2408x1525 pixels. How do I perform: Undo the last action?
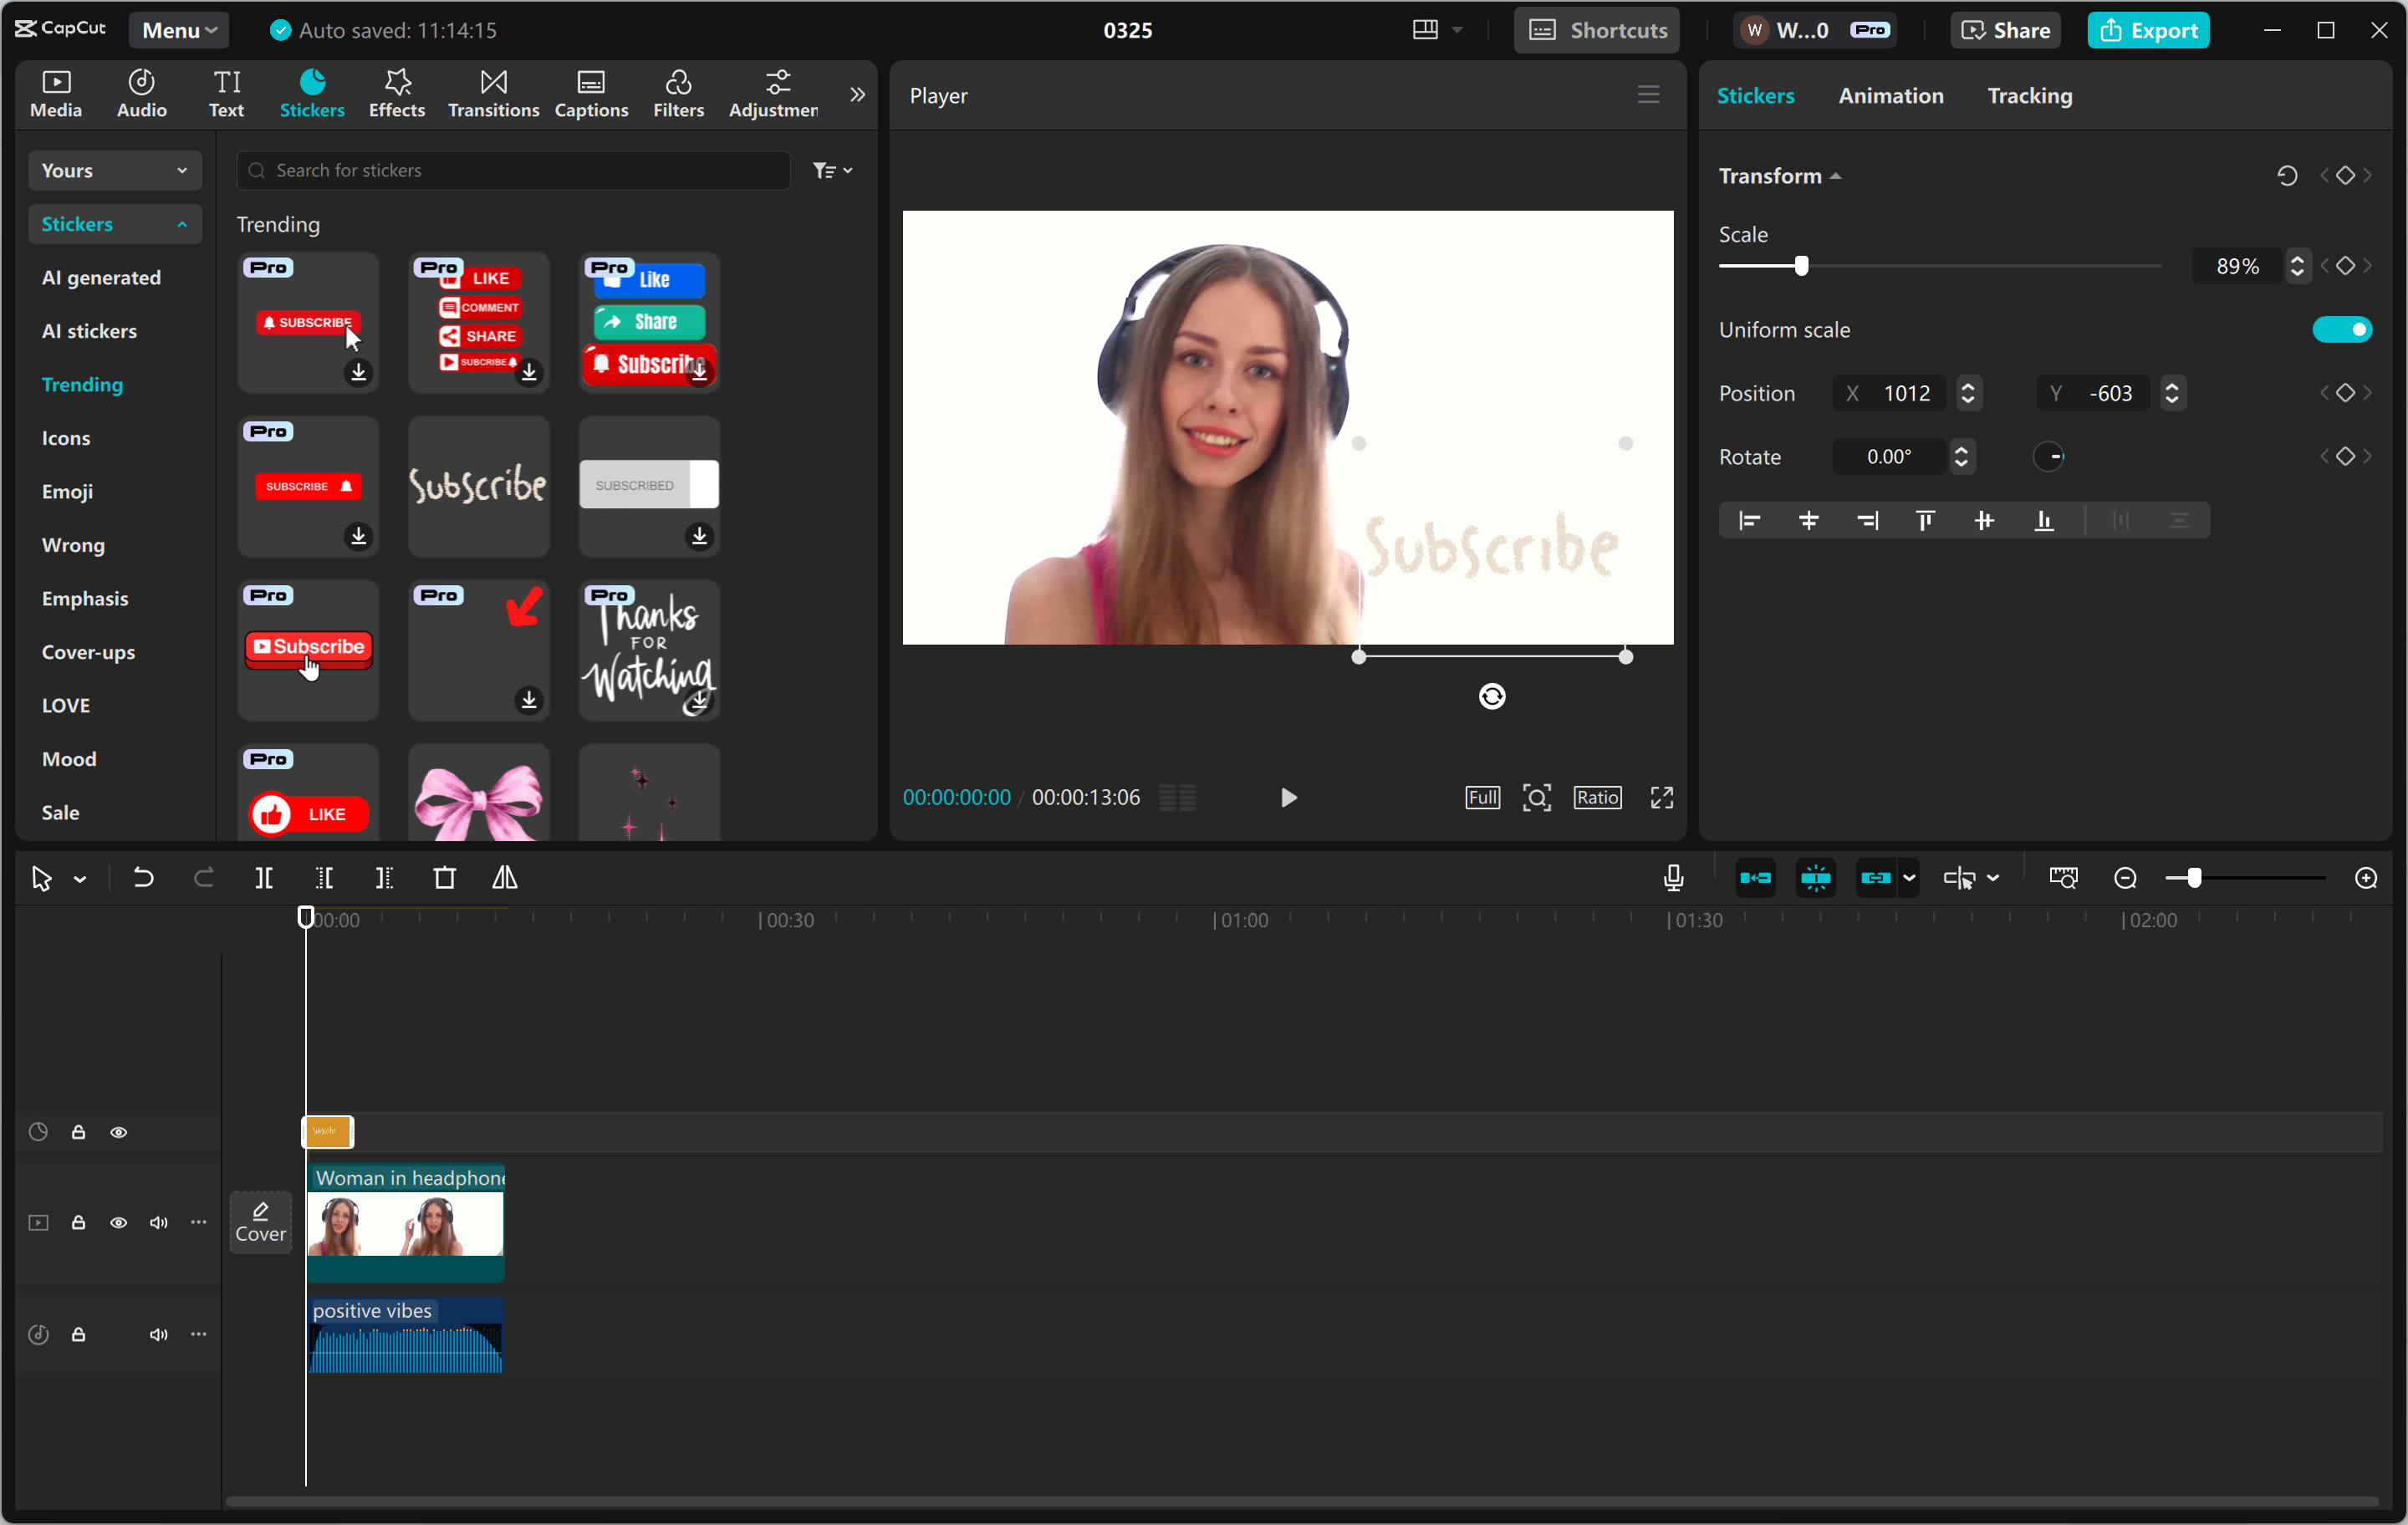pyautogui.click(x=143, y=878)
